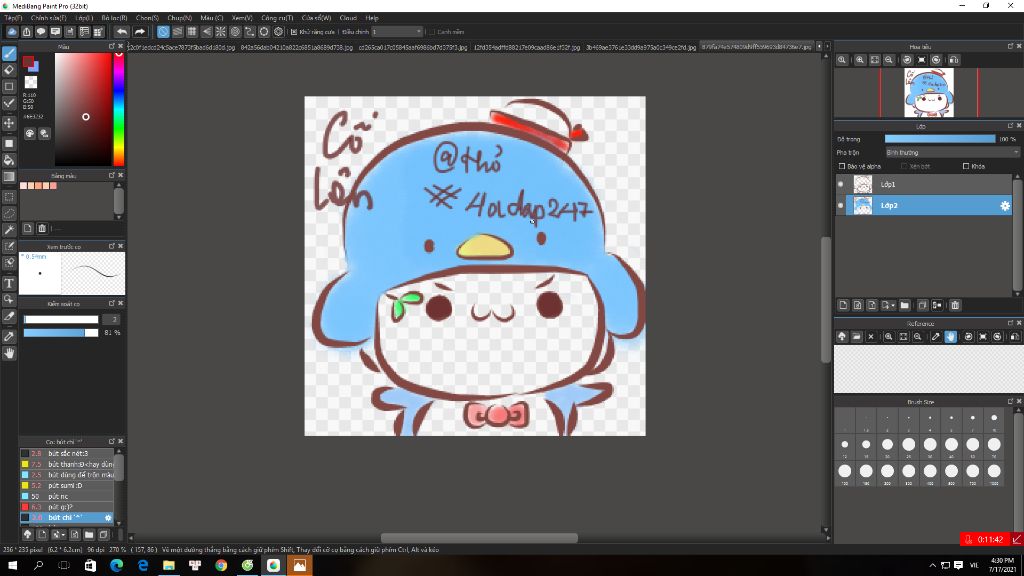Enable the radial snap guide

pos(221,31)
